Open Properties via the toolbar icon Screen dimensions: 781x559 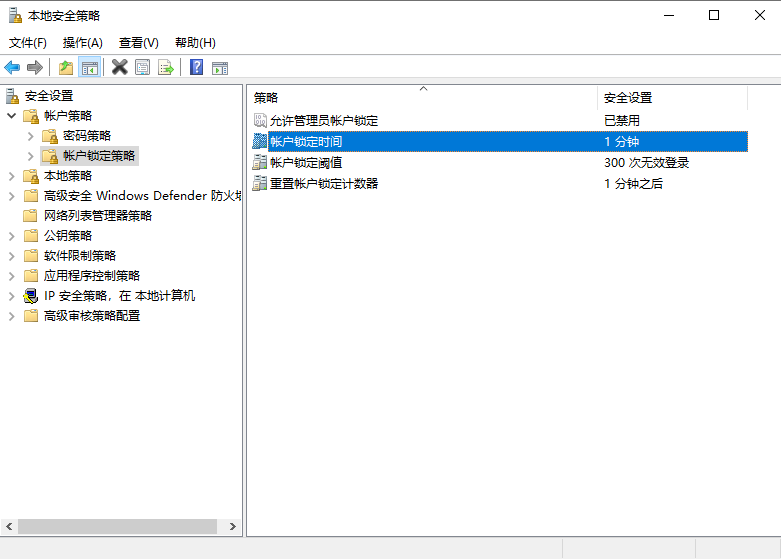(x=143, y=67)
